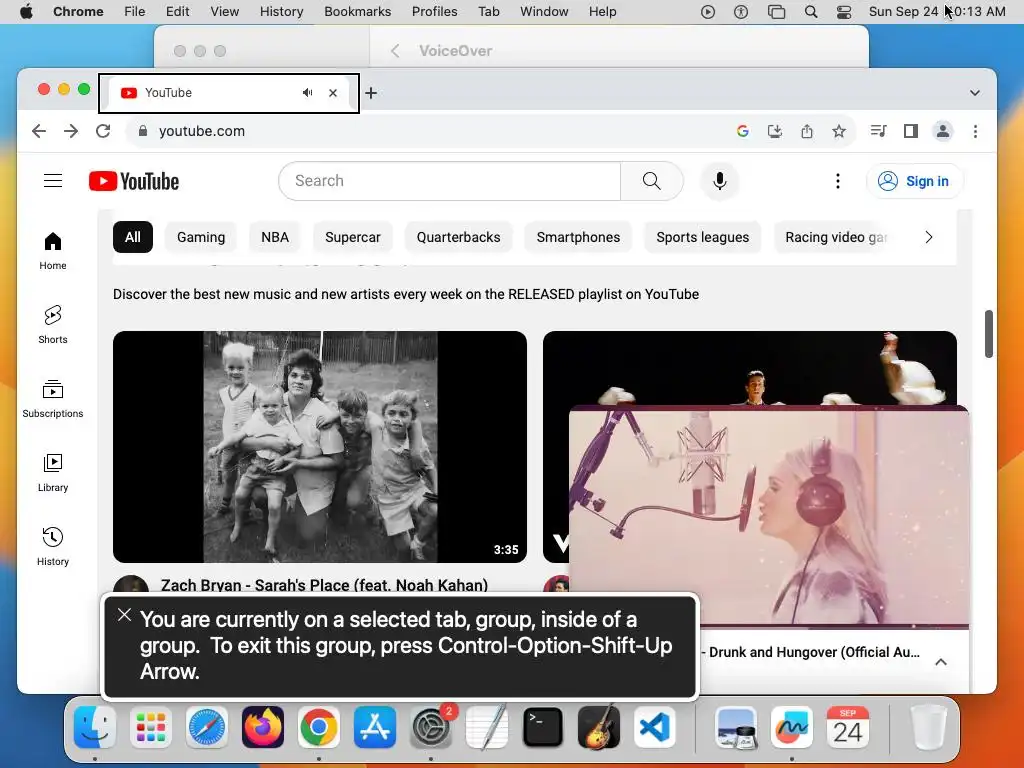Toggle Chrome side panel
Image resolution: width=1024 pixels, height=768 pixels.
pos(910,131)
